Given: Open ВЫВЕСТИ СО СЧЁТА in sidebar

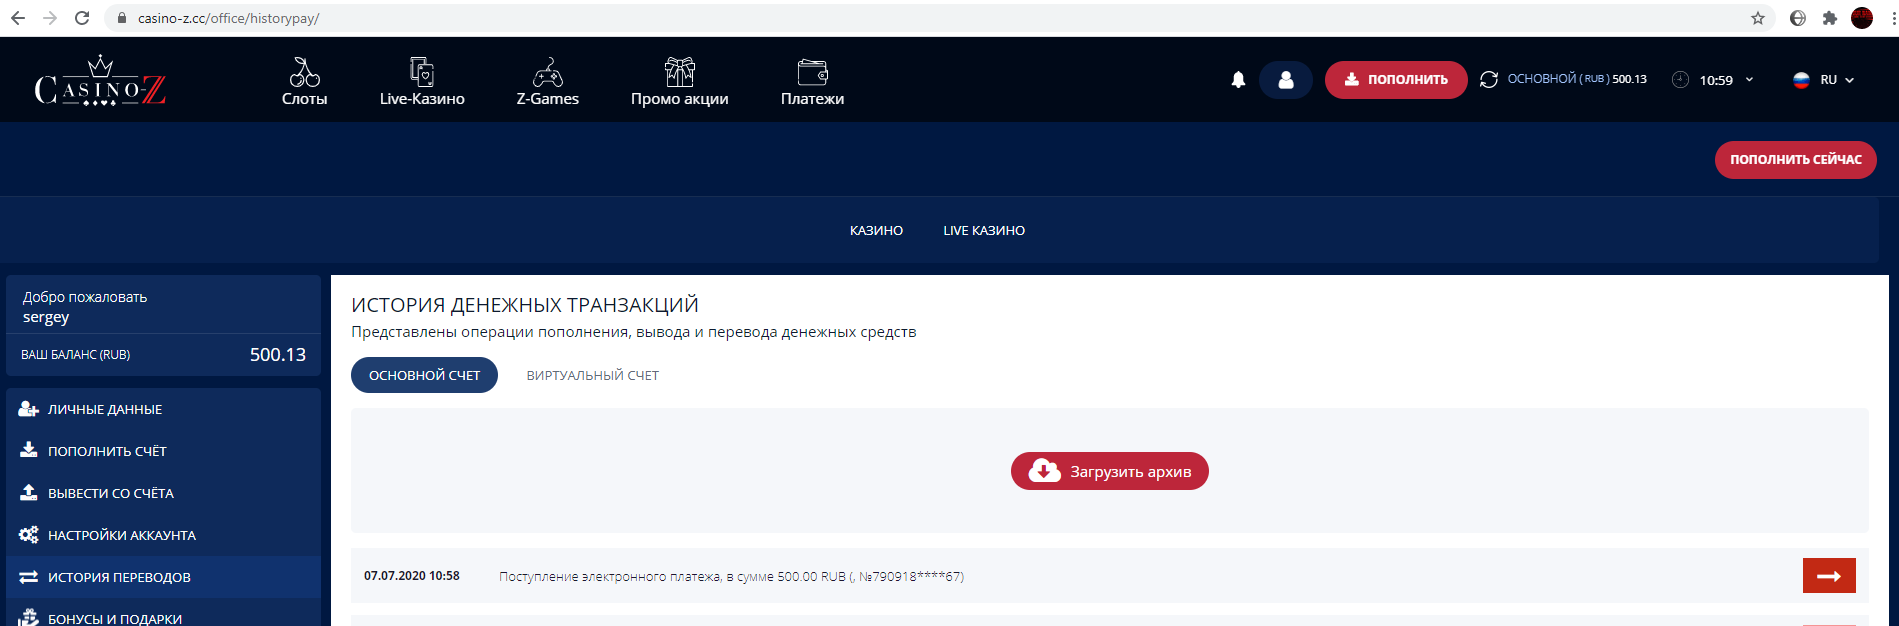Looking at the screenshot, I should [163, 493].
